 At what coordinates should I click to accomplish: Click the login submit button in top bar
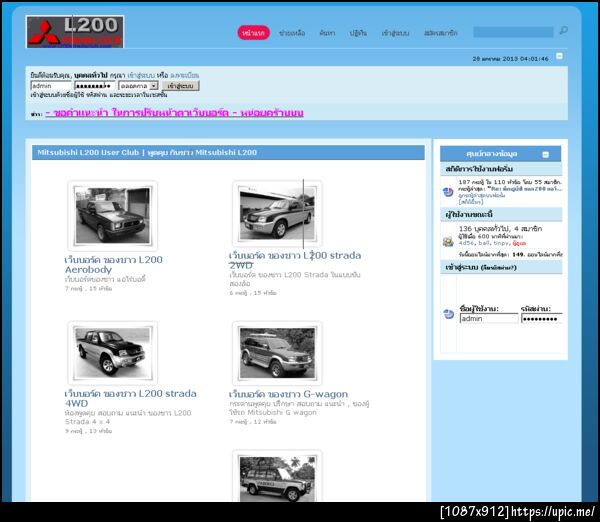[181, 86]
